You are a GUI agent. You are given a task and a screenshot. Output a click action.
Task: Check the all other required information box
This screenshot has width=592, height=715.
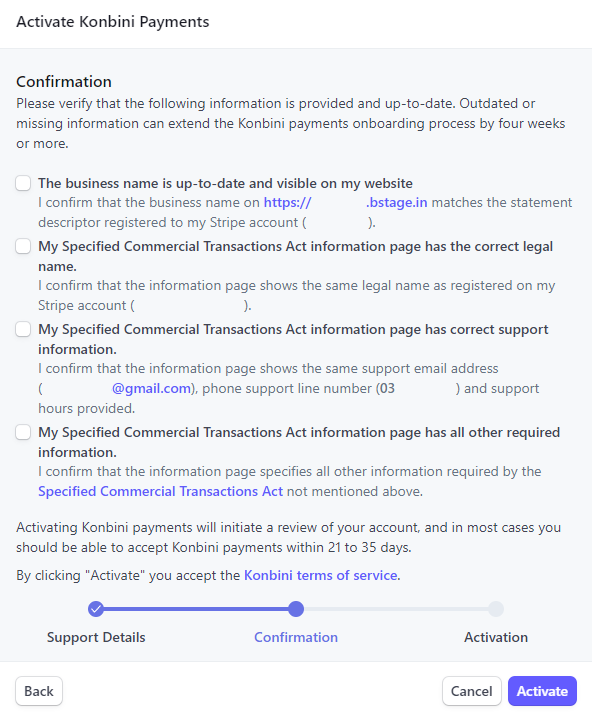coord(23,432)
